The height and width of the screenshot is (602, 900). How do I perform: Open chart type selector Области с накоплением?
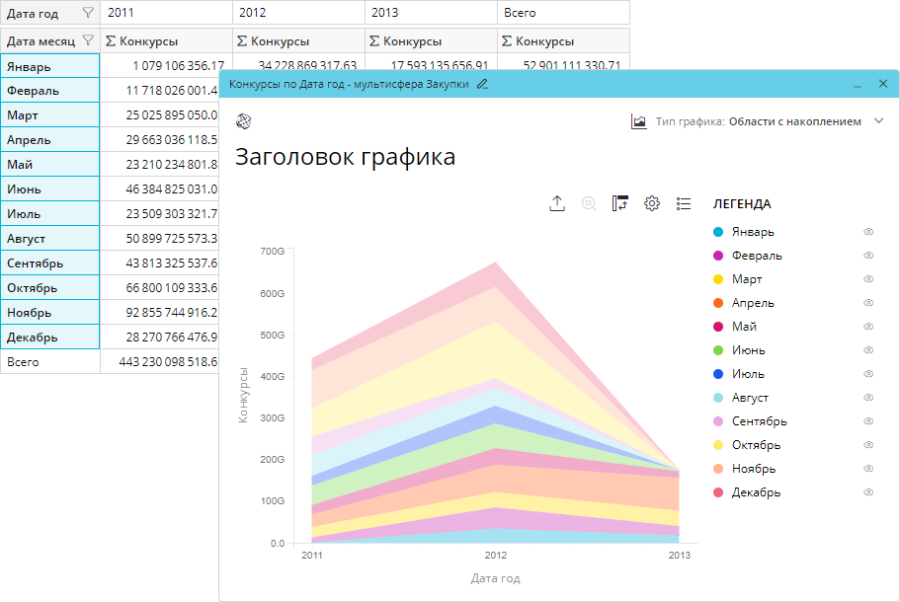[794, 121]
